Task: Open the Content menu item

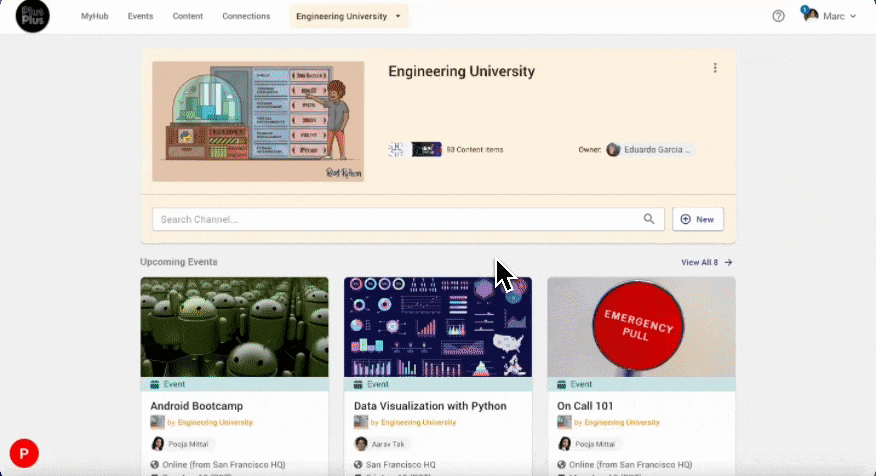Action: (188, 16)
